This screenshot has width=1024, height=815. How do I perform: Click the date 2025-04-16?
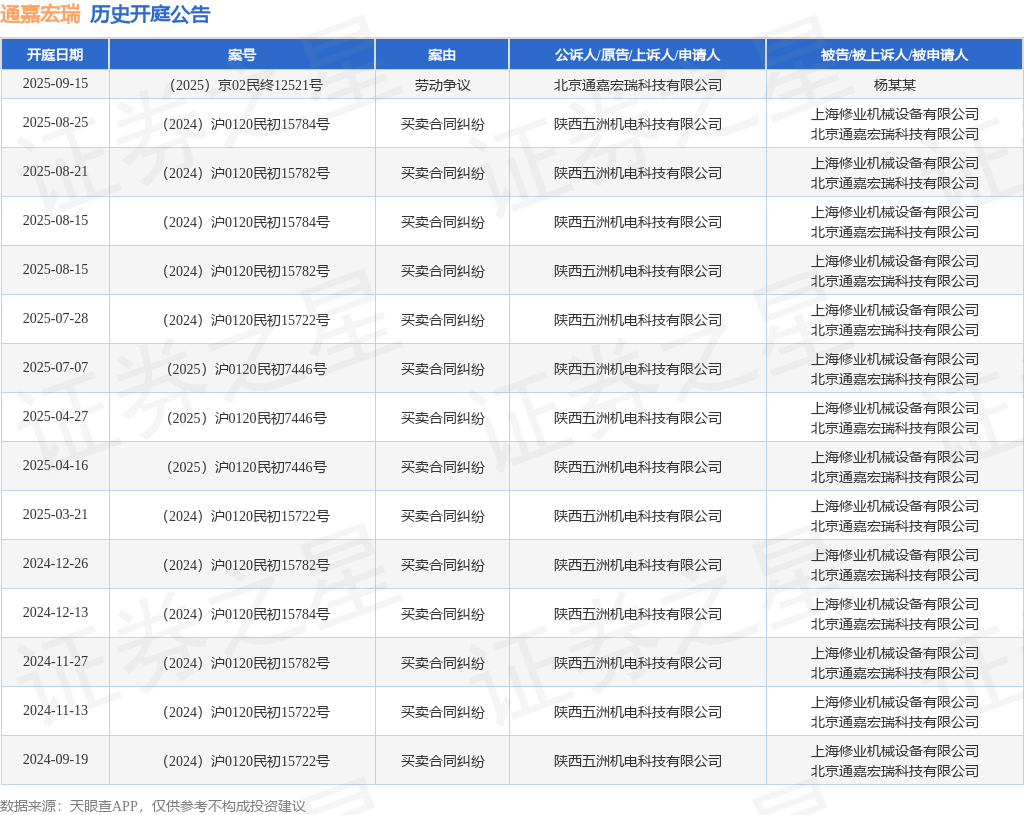pos(55,466)
